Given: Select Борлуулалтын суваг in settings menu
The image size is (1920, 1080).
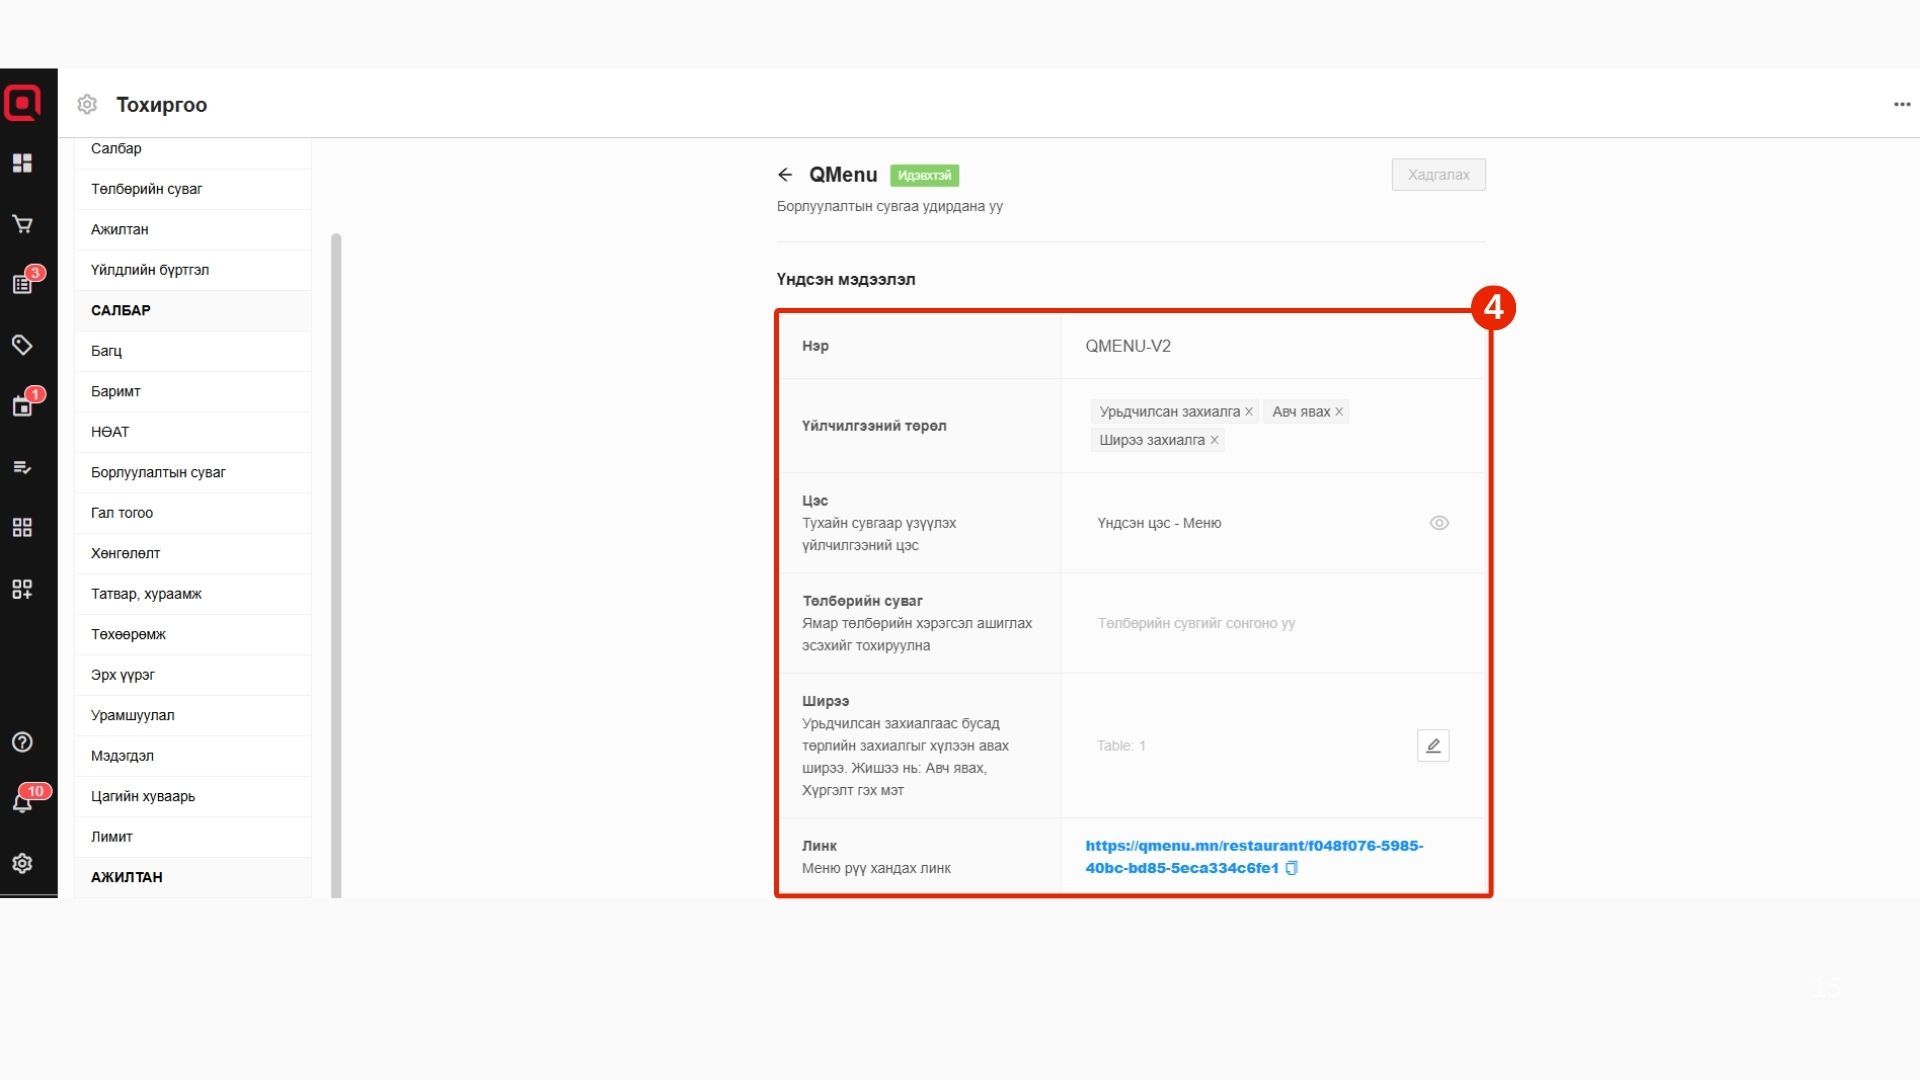Looking at the screenshot, I should coord(158,472).
